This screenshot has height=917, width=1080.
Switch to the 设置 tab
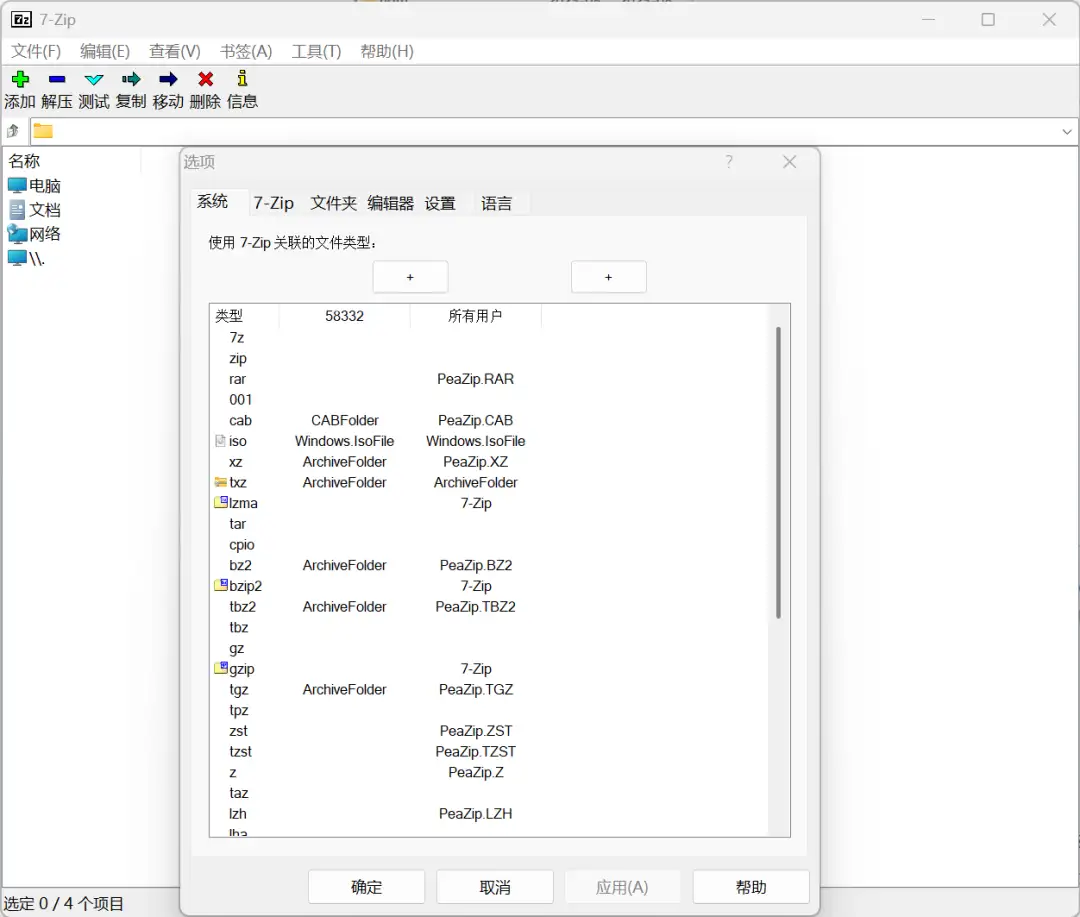point(440,203)
